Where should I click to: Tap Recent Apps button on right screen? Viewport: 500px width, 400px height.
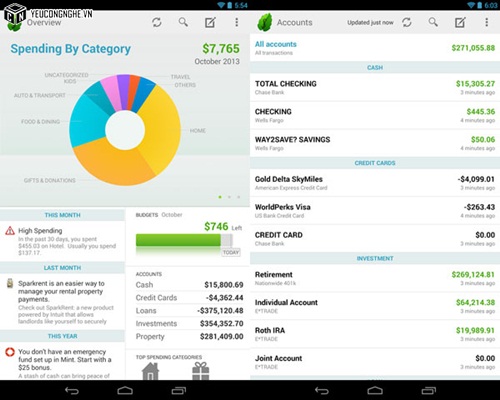[429, 390]
